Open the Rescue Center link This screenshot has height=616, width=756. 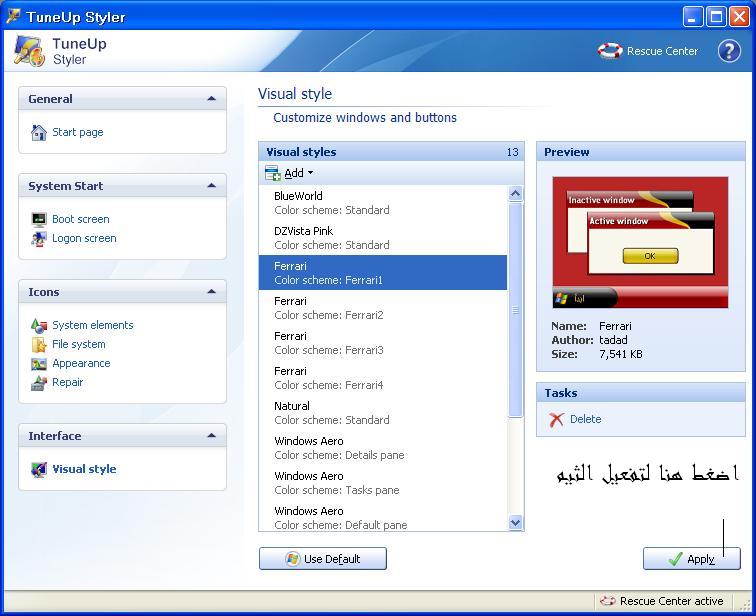tap(662, 51)
